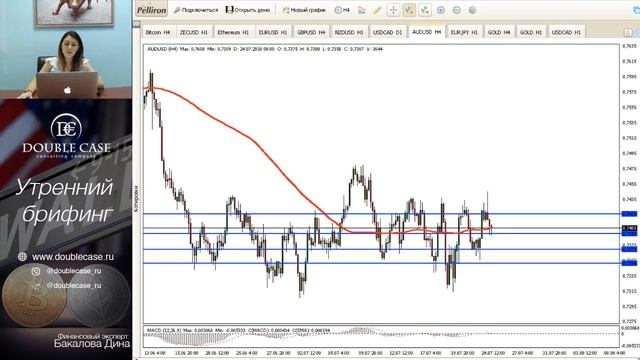
Task: Open the chart type icon
Action: [362, 10]
